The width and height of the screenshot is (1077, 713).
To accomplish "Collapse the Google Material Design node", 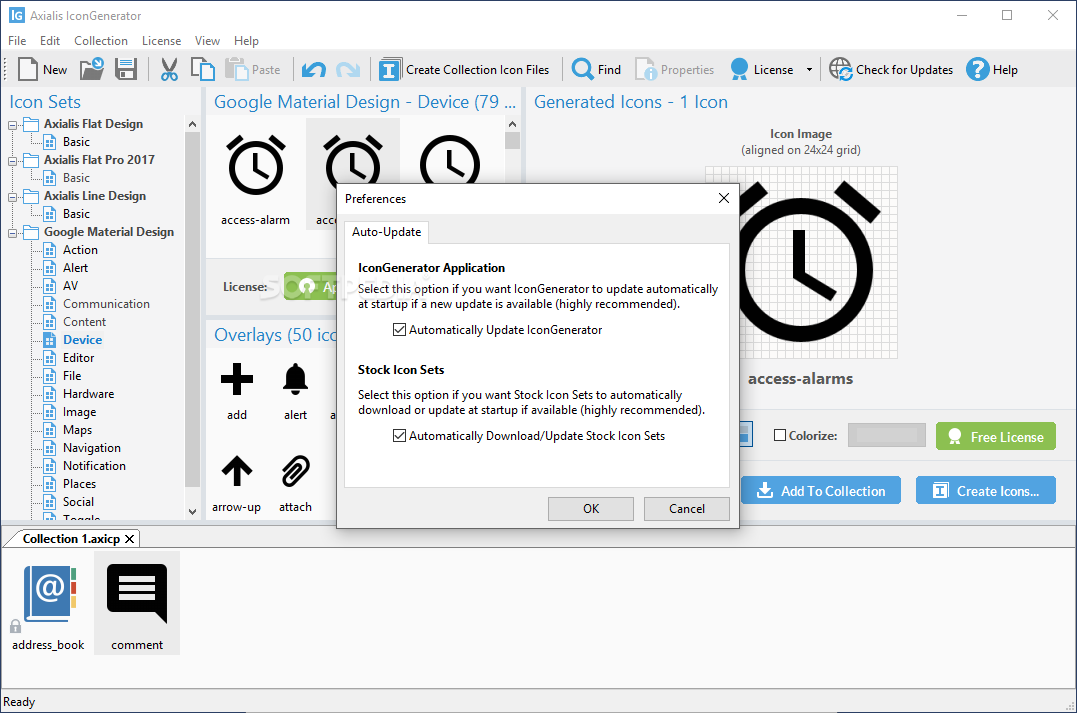I will (x=12, y=234).
